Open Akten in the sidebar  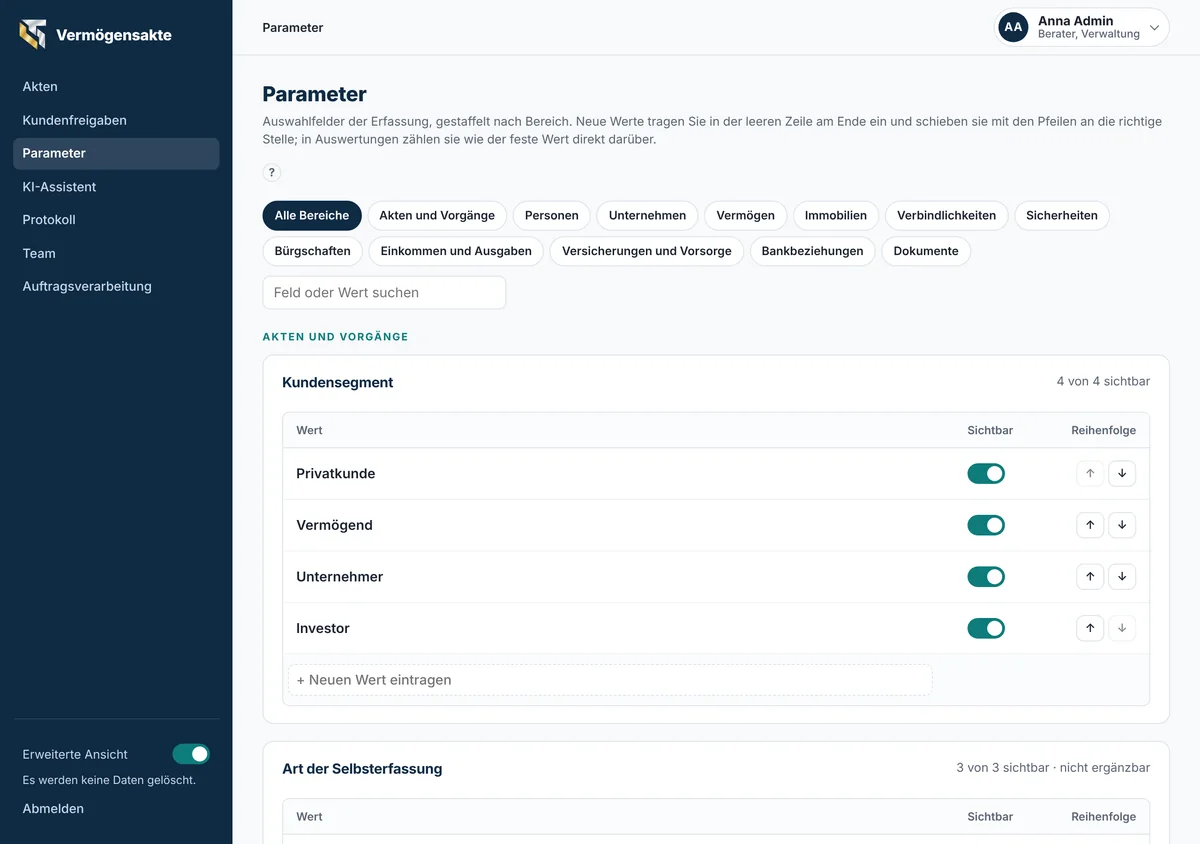tap(116, 87)
